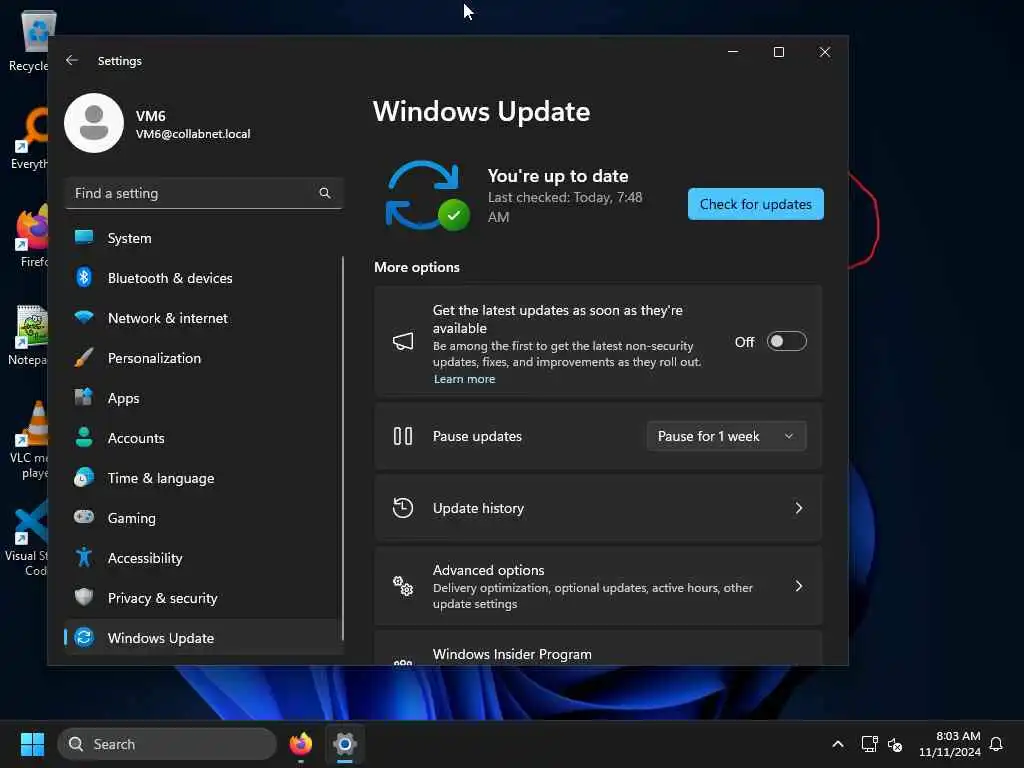The width and height of the screenshot is (1024, 768).
Task: Open the Windows Insider Program entry
Action: pyautogui.click(x=598, y=648)
